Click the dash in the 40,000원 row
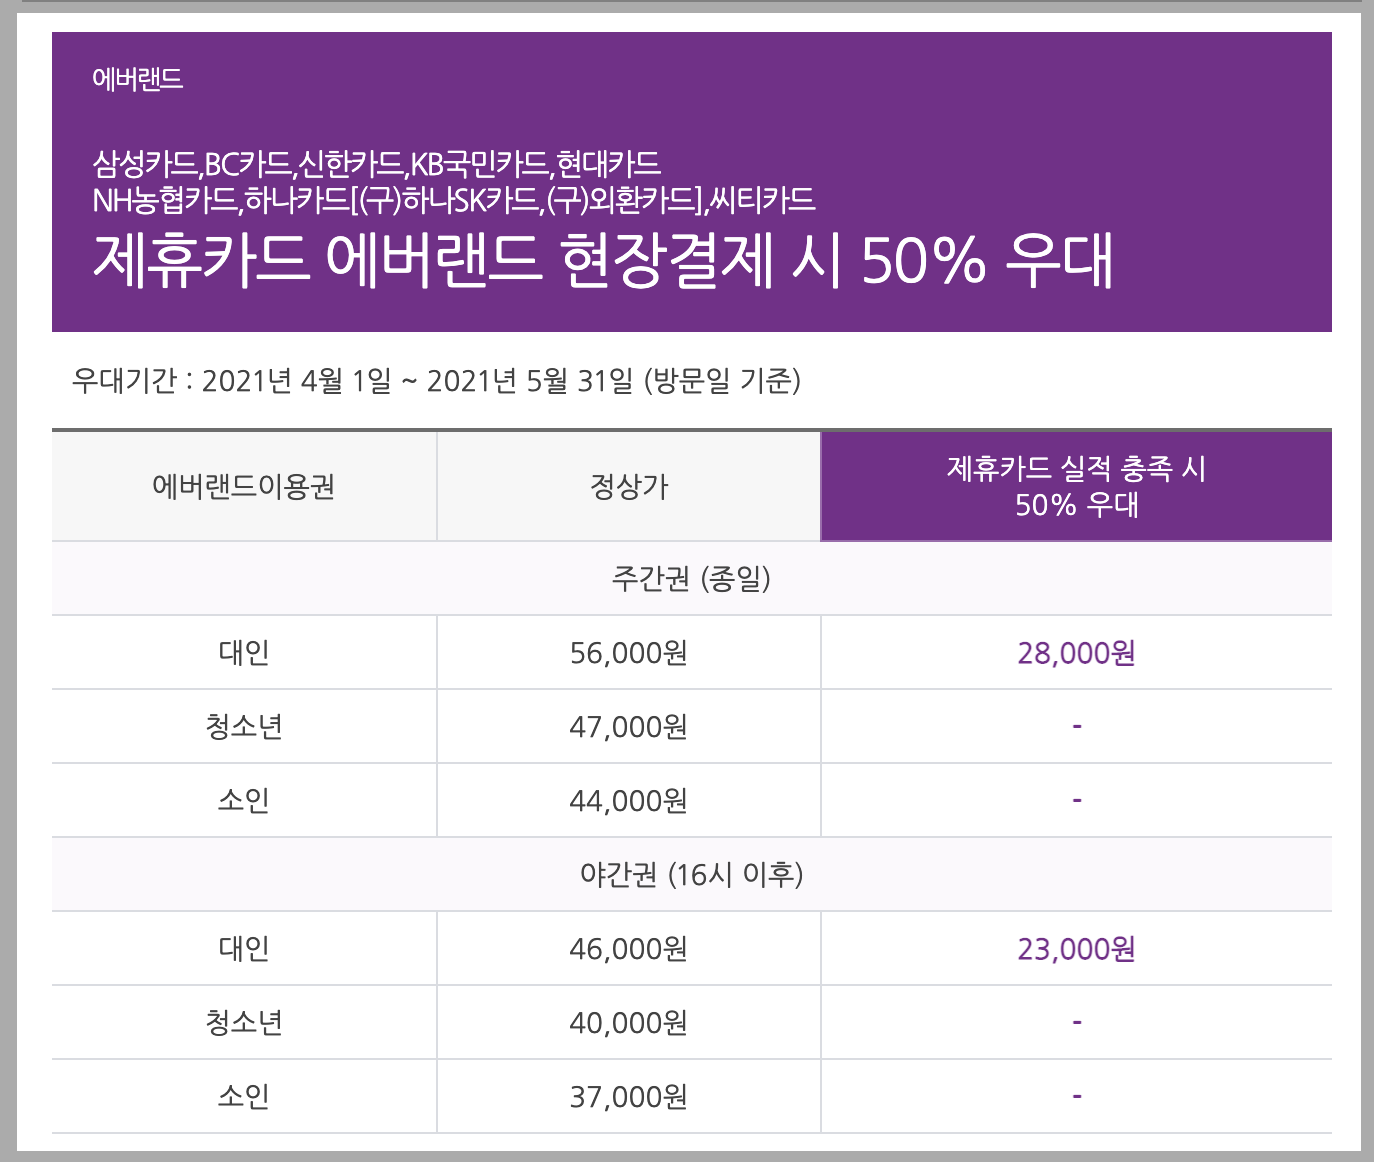Screen dimensions: 1374x1162 click(1077, 1022)
